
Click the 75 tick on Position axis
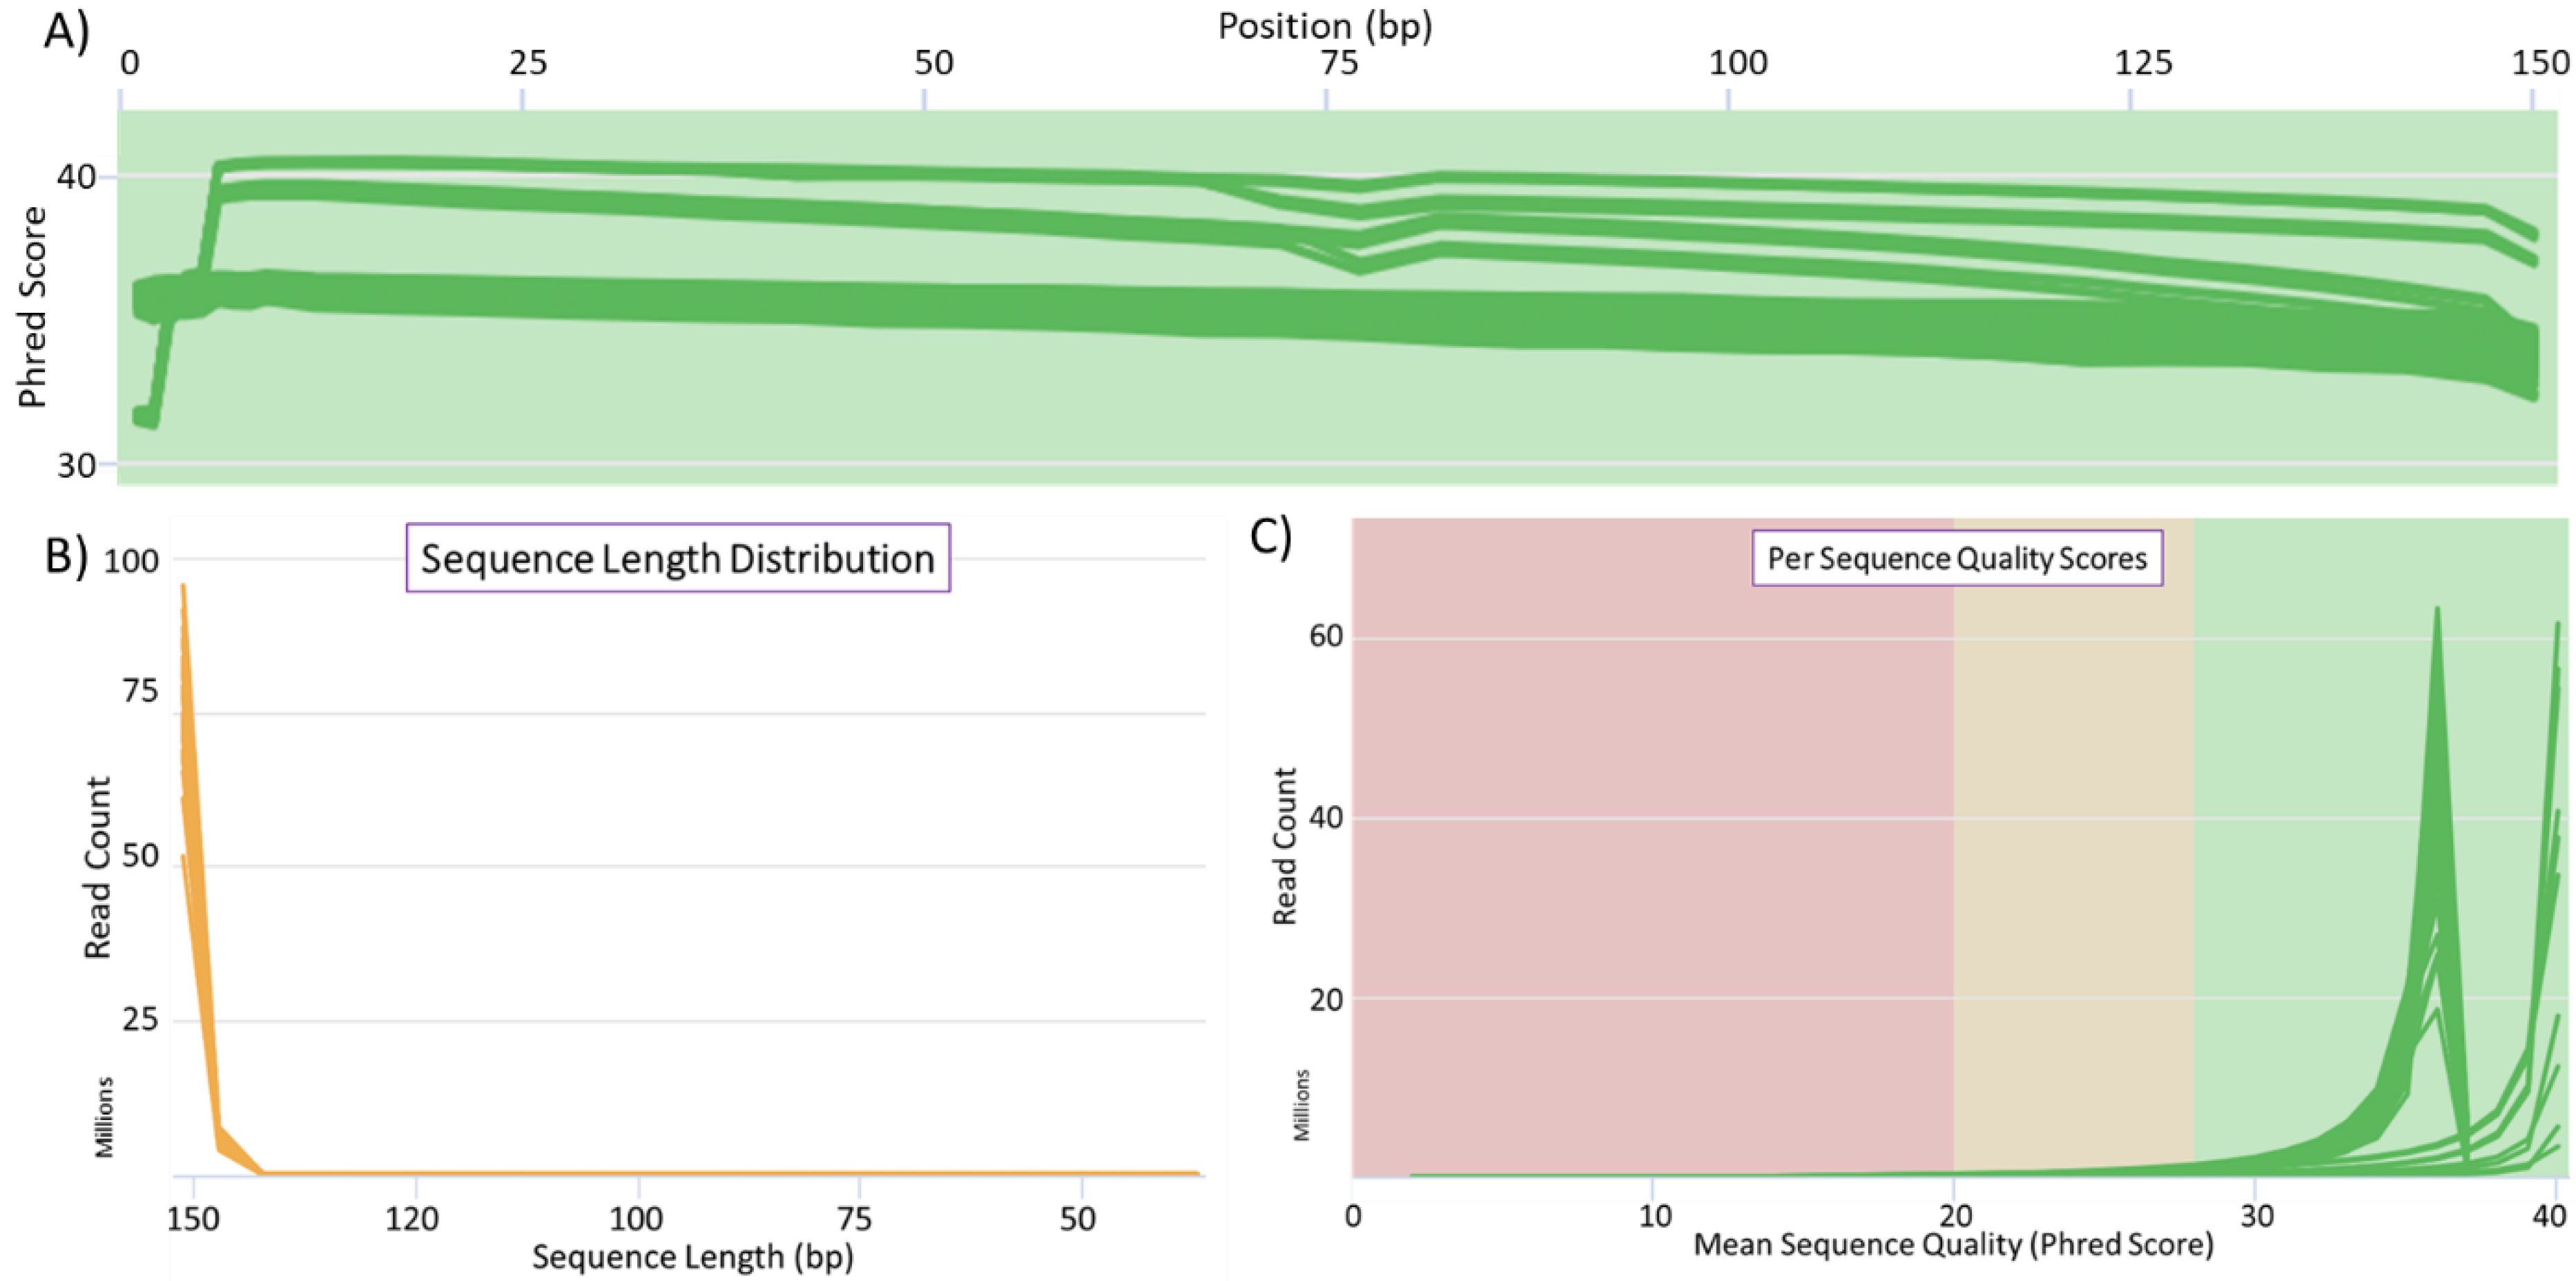pyautogui.click(x=1340, y=63)
